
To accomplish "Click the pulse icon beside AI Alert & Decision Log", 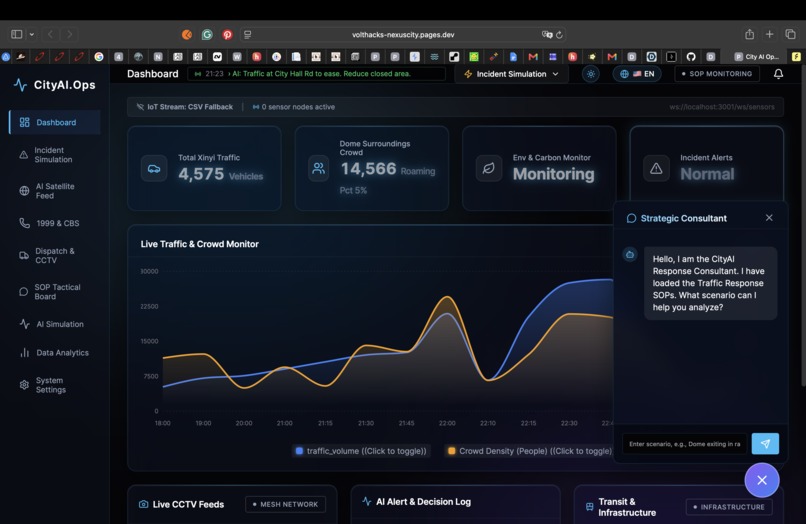I will (367, 501).
